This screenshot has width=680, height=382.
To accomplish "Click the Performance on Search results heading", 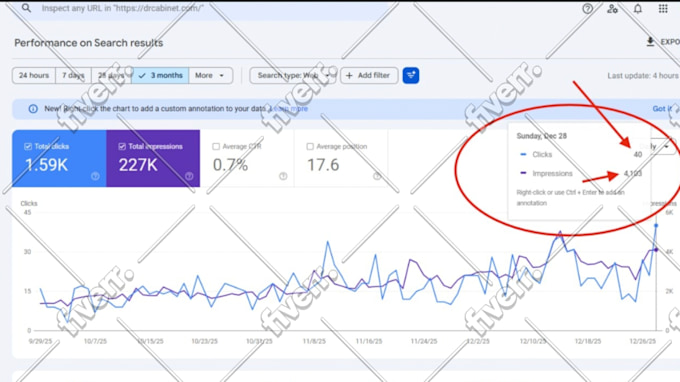I will (89, 42).
